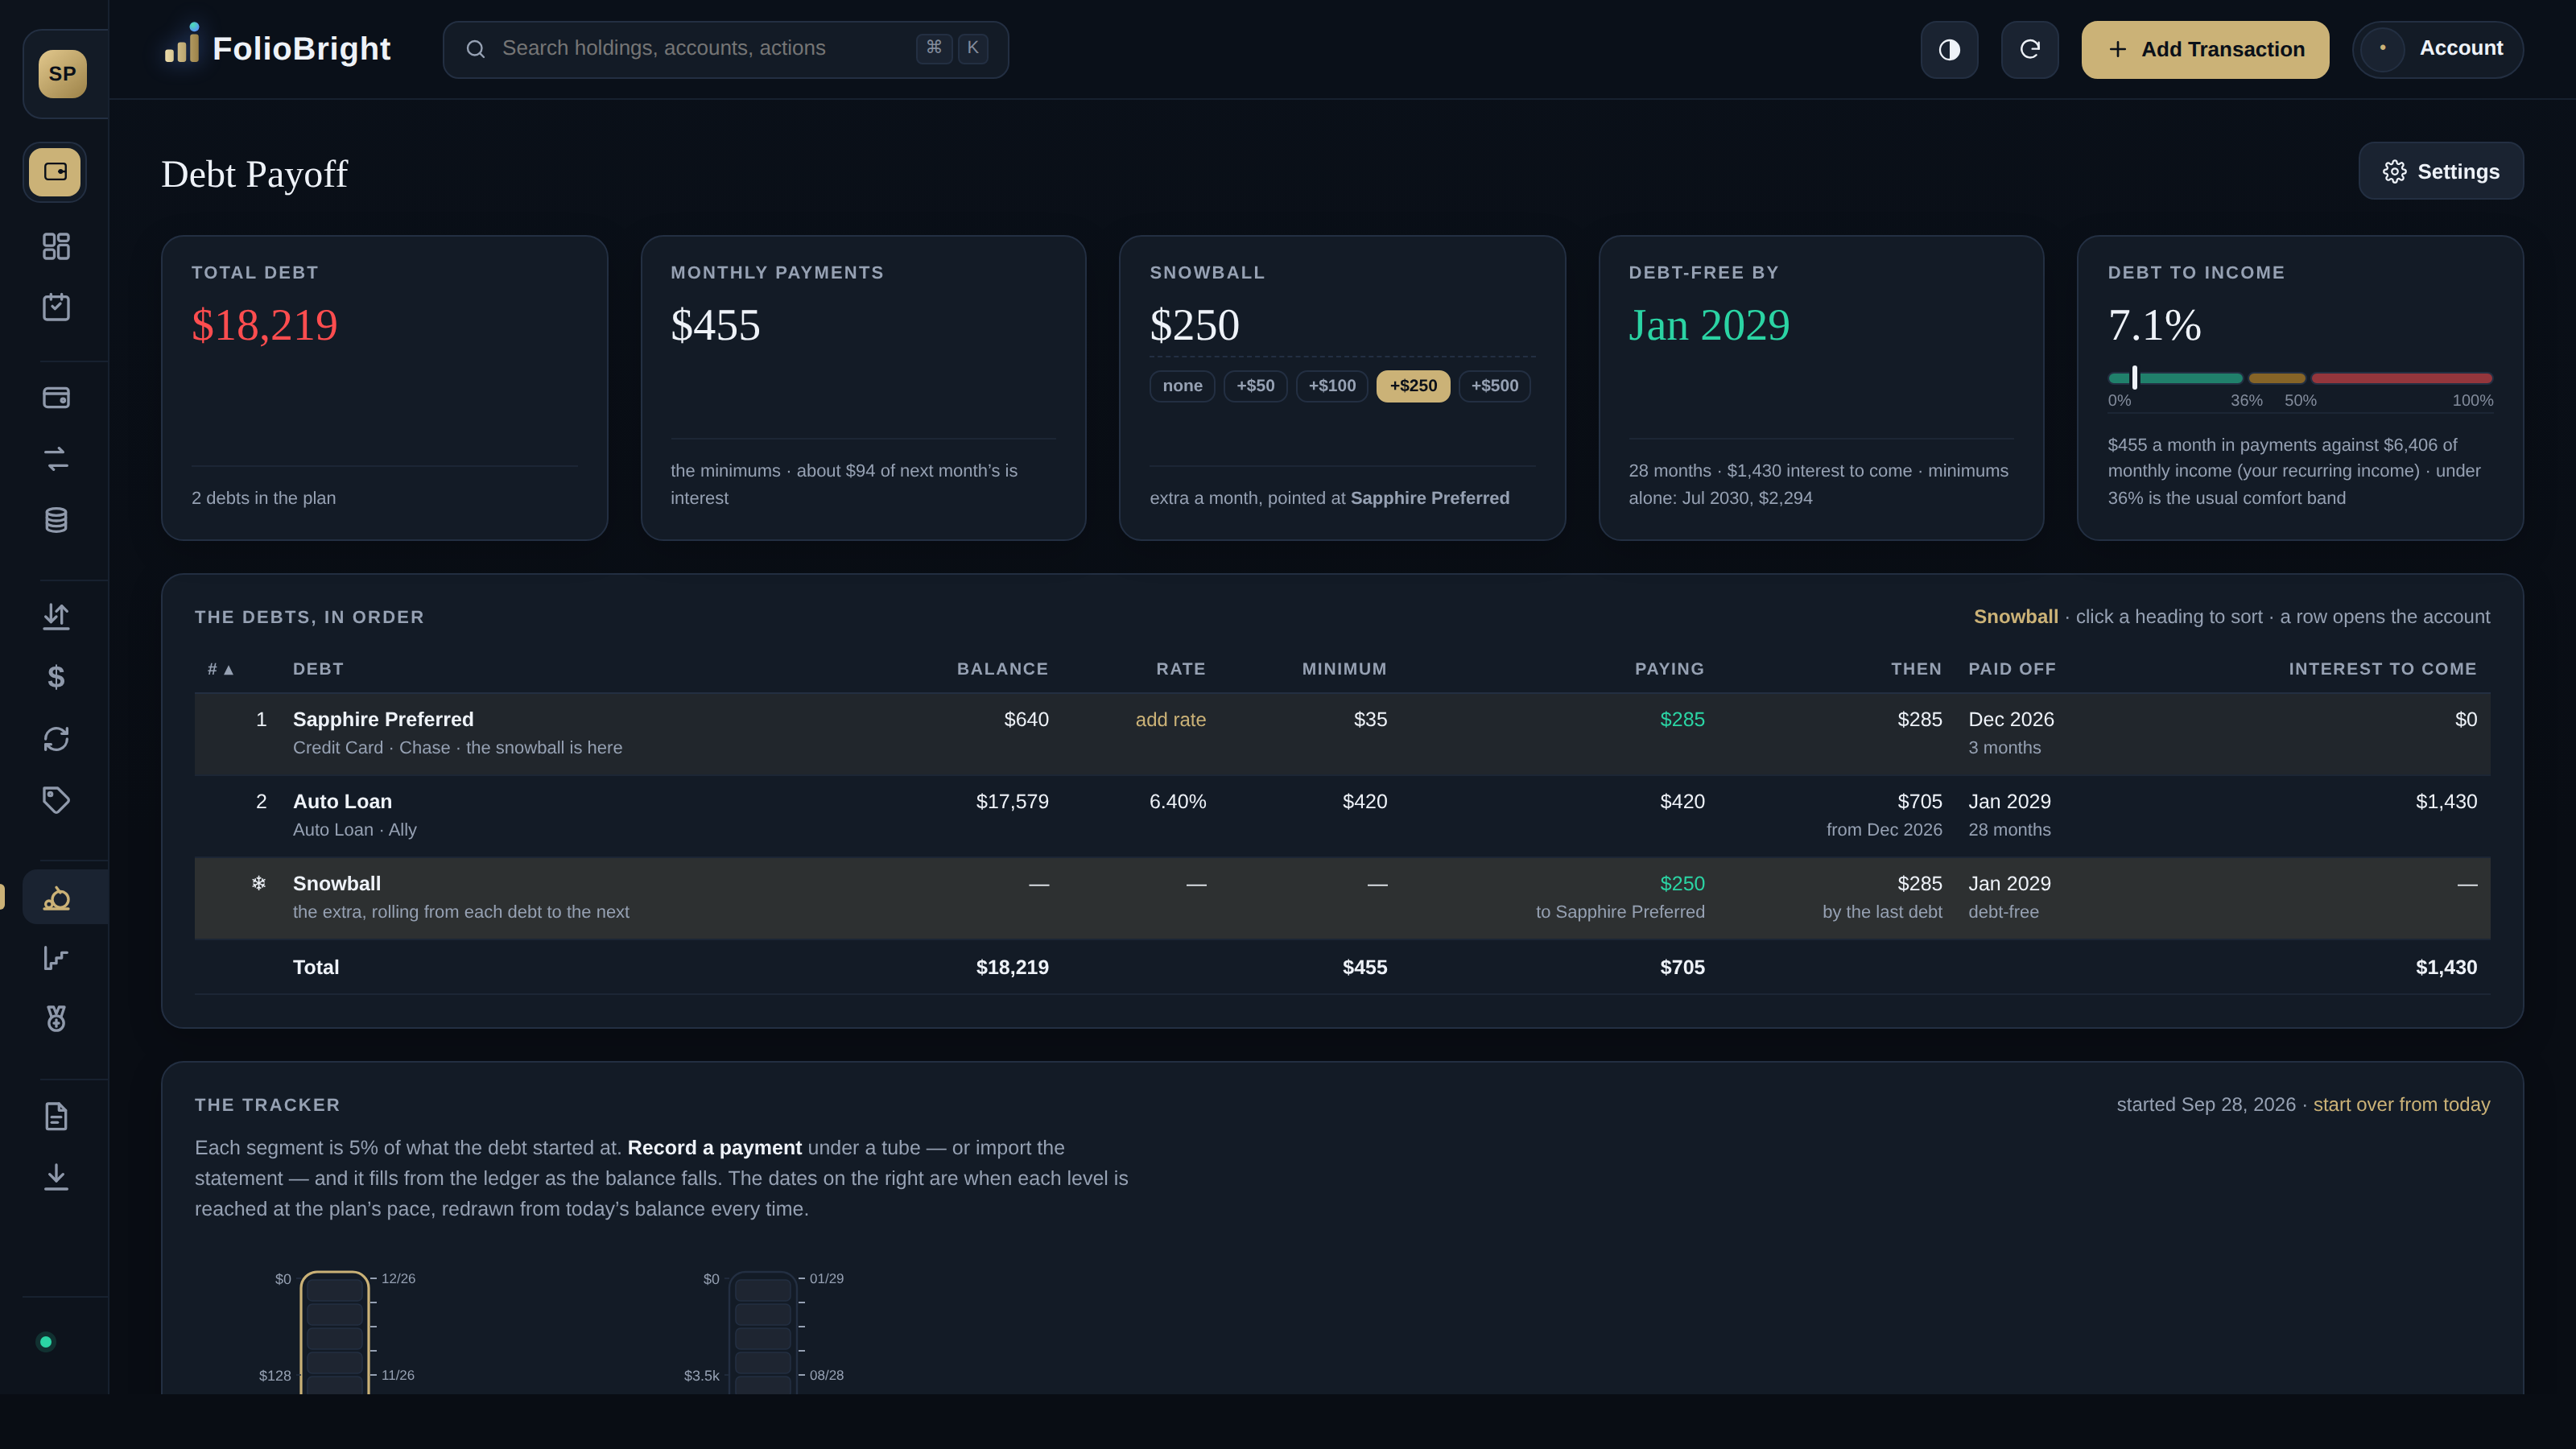Viewport: 2576px width, 1449px height.
Task: Open the document report icon
Action: pos(56,1116)
